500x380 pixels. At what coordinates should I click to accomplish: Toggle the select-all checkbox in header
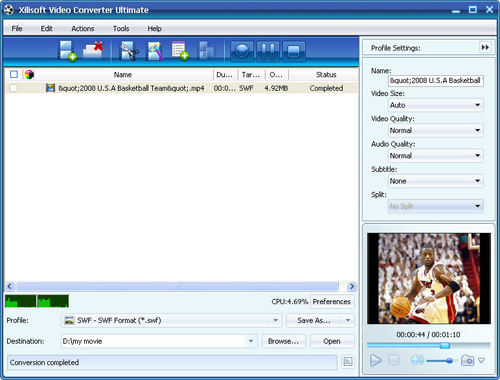[14, 74]
